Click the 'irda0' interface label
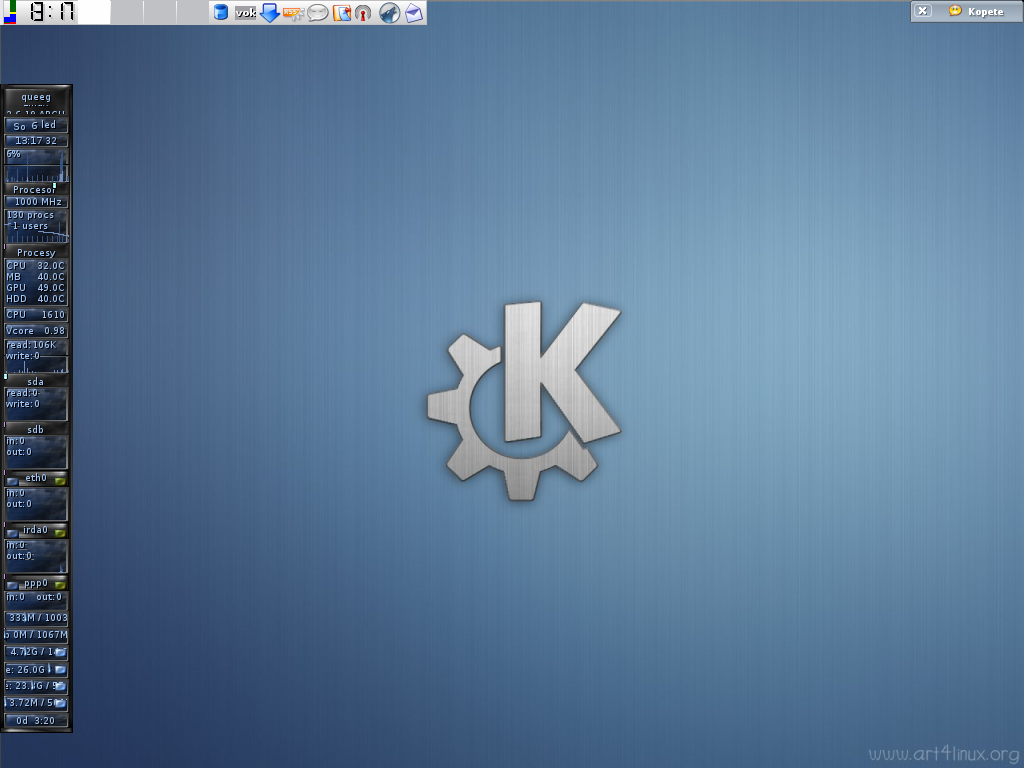The height and width of the screenshot is (768, 1024). click(36, 530)
